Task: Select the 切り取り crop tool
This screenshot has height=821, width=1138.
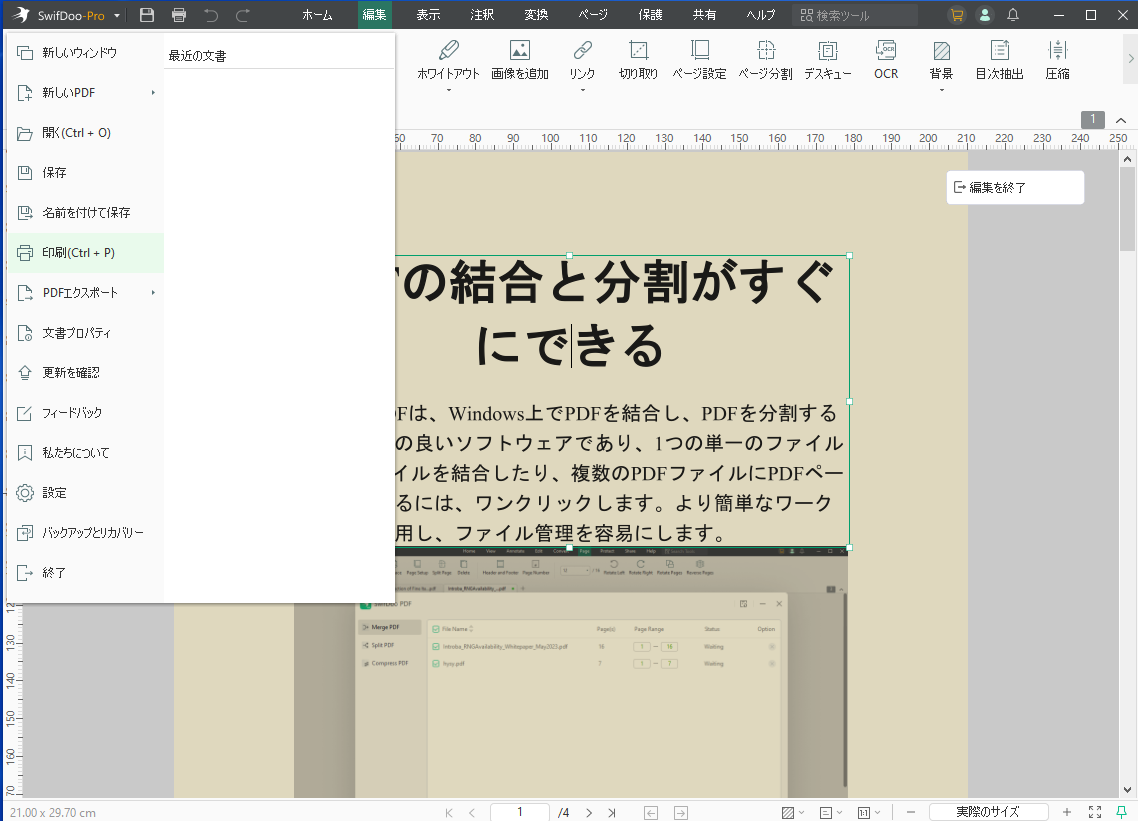Action: [638, 60]
